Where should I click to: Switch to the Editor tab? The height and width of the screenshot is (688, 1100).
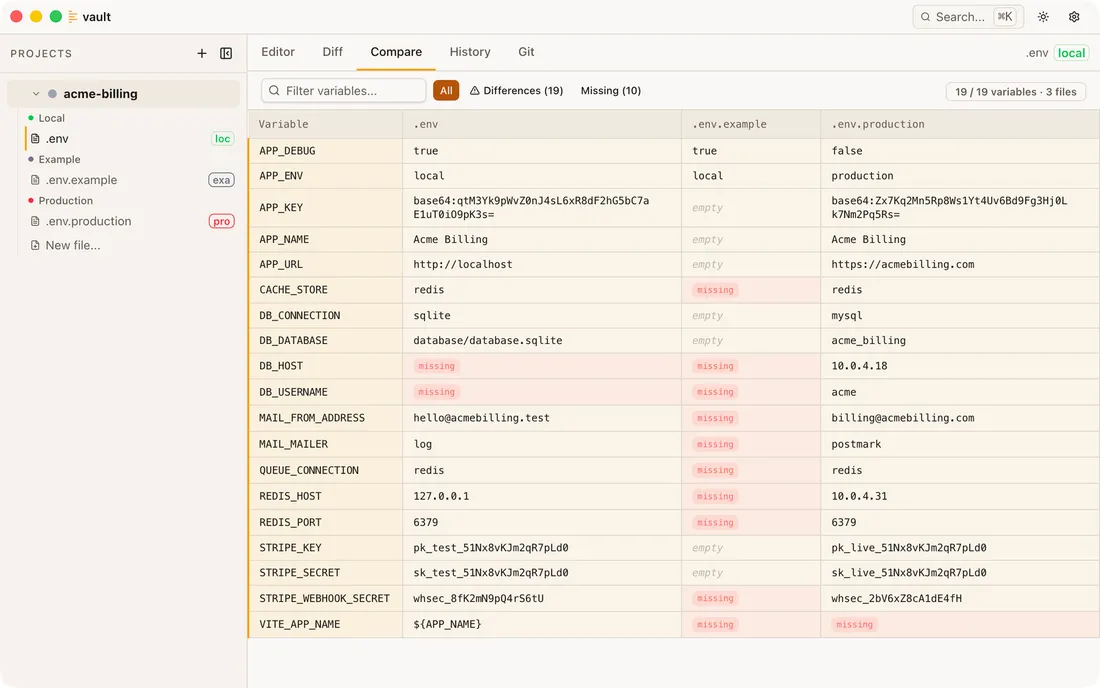(278, 52)
